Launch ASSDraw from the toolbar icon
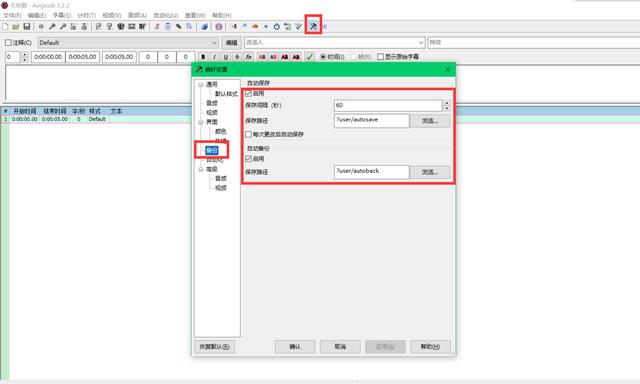 coord(219,27)
